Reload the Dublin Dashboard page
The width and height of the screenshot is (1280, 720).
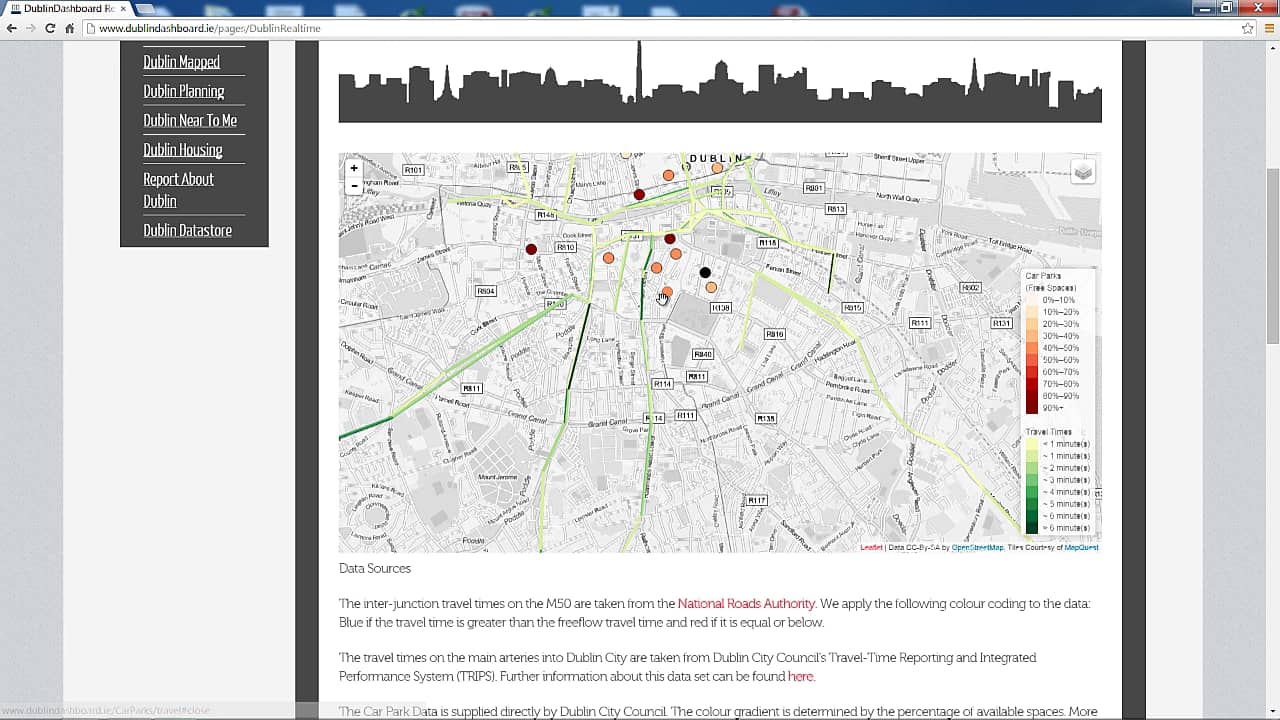(50, 28)
